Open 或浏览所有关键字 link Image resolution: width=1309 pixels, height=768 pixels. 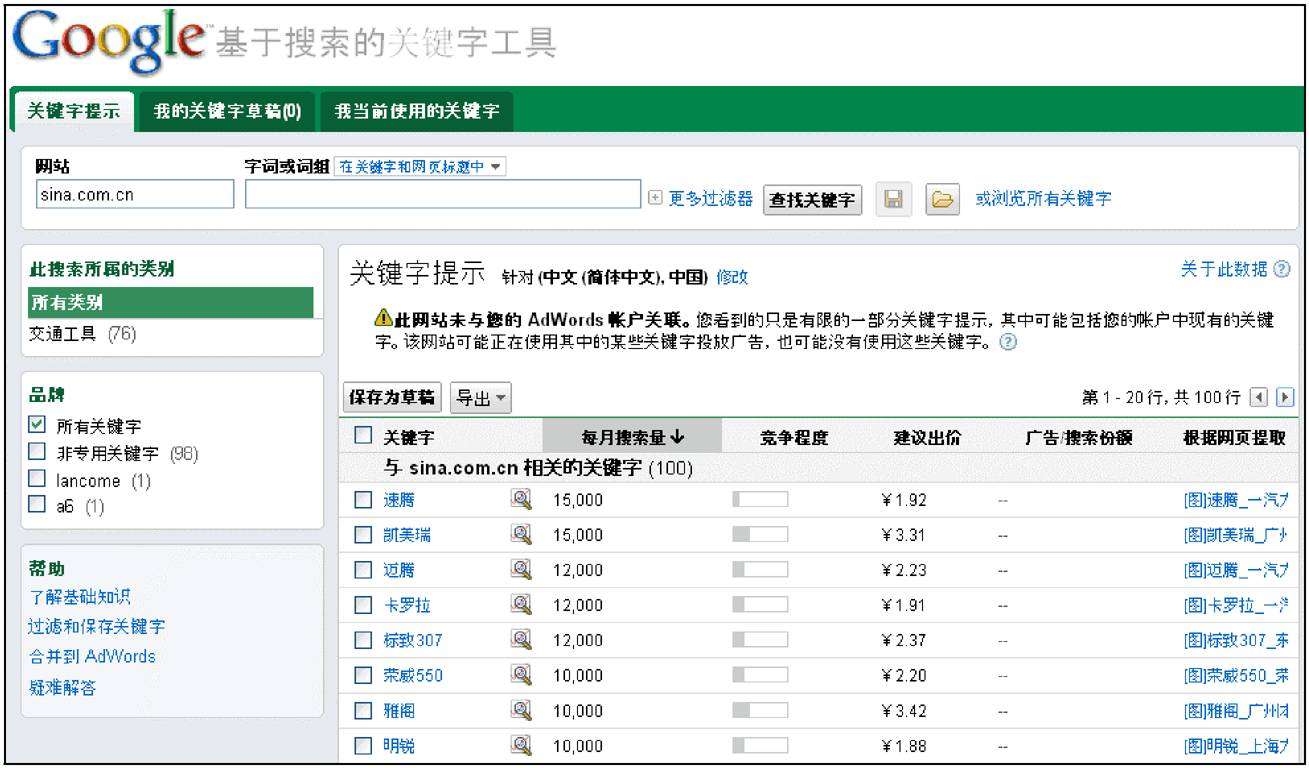pyautogui.click(x=1043, y=199)
